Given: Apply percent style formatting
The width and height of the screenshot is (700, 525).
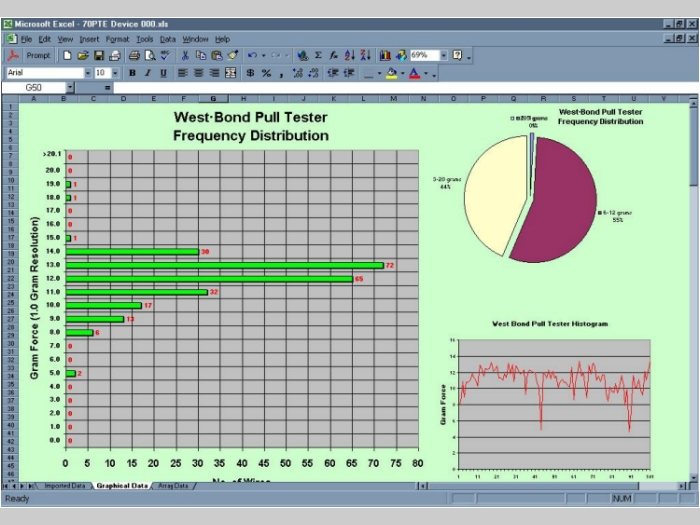Looking at the screenshot, I should (267, 73).
